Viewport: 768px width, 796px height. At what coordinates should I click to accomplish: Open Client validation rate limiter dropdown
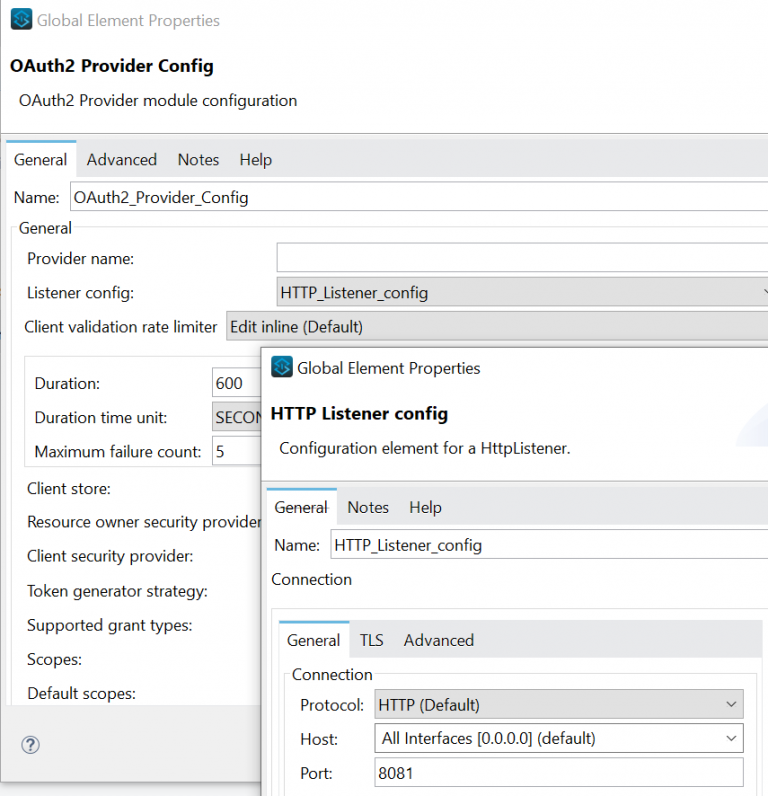(x=495, y=327)
